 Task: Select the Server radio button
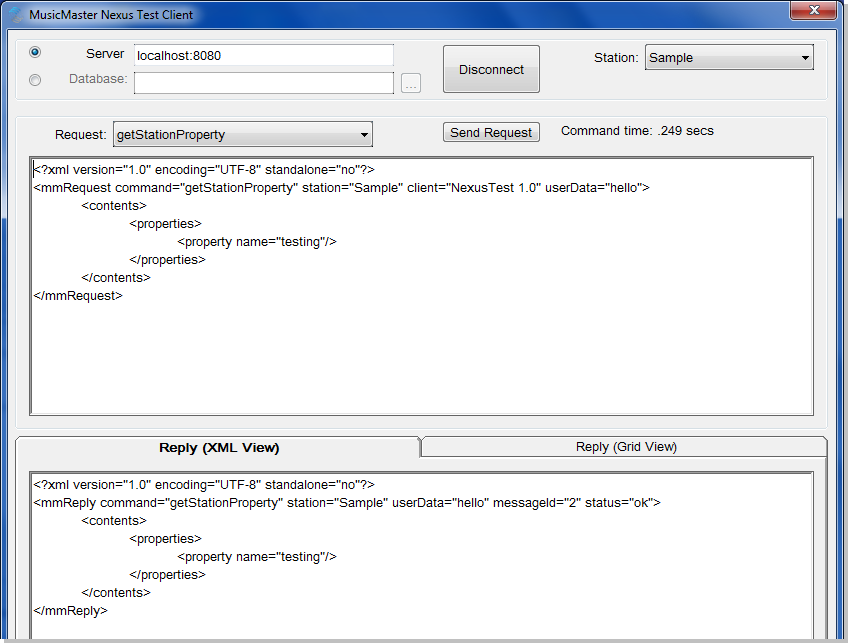[35, 52]
